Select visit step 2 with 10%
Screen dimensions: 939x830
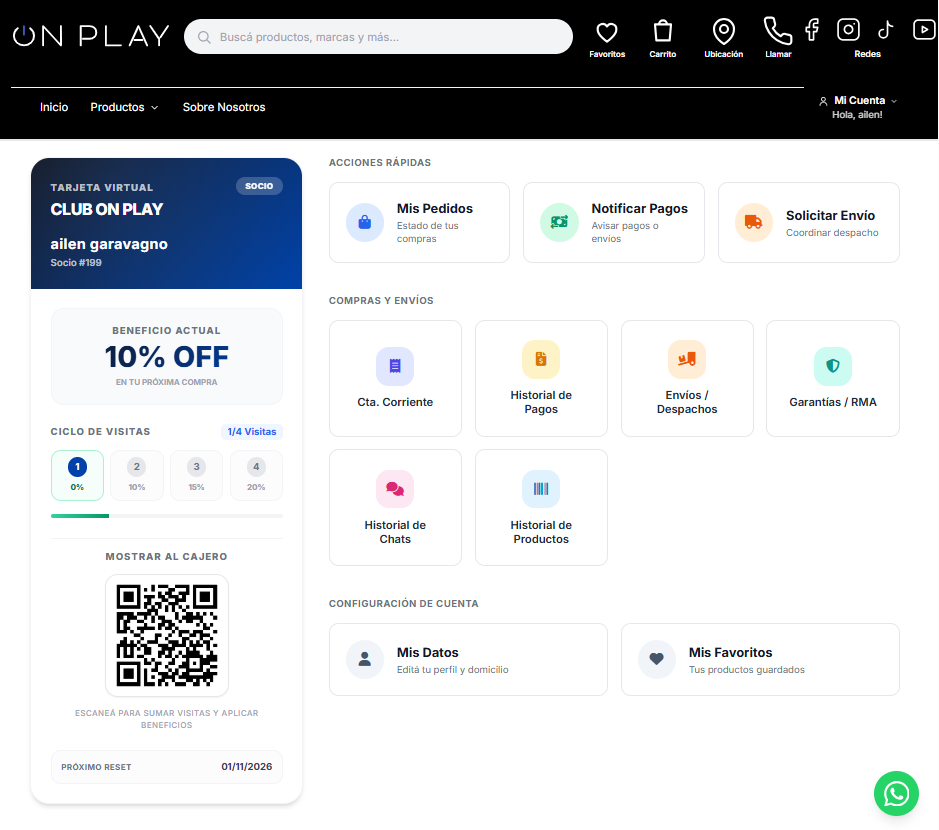coord(137,475)
